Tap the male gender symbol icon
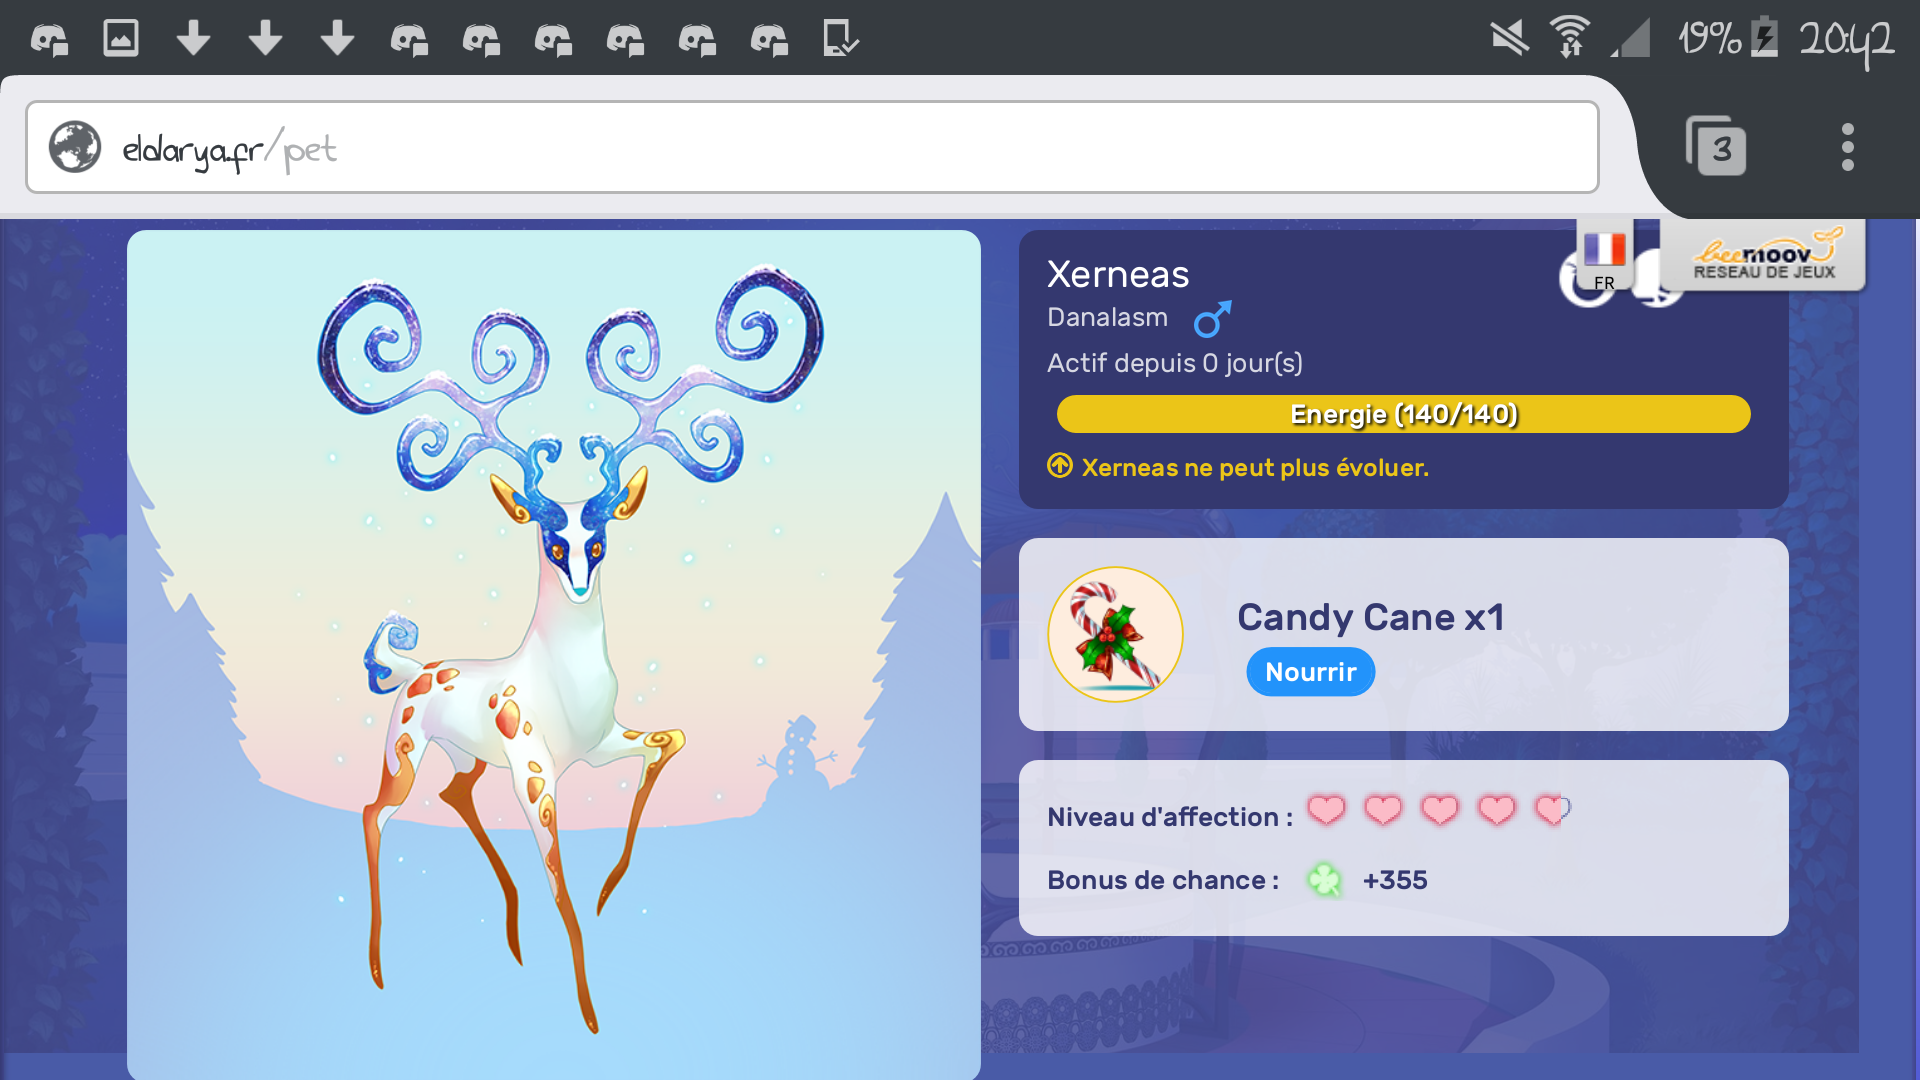The height and width of the screenshot is (1080, 1920). pos(1212,319)
